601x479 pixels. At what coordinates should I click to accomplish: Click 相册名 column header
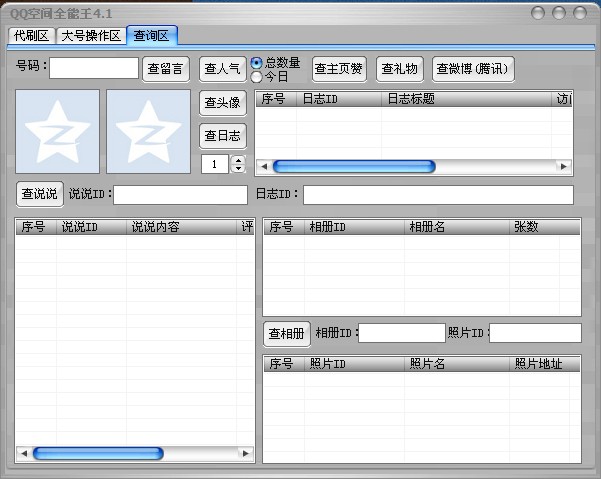click(457, 227)
